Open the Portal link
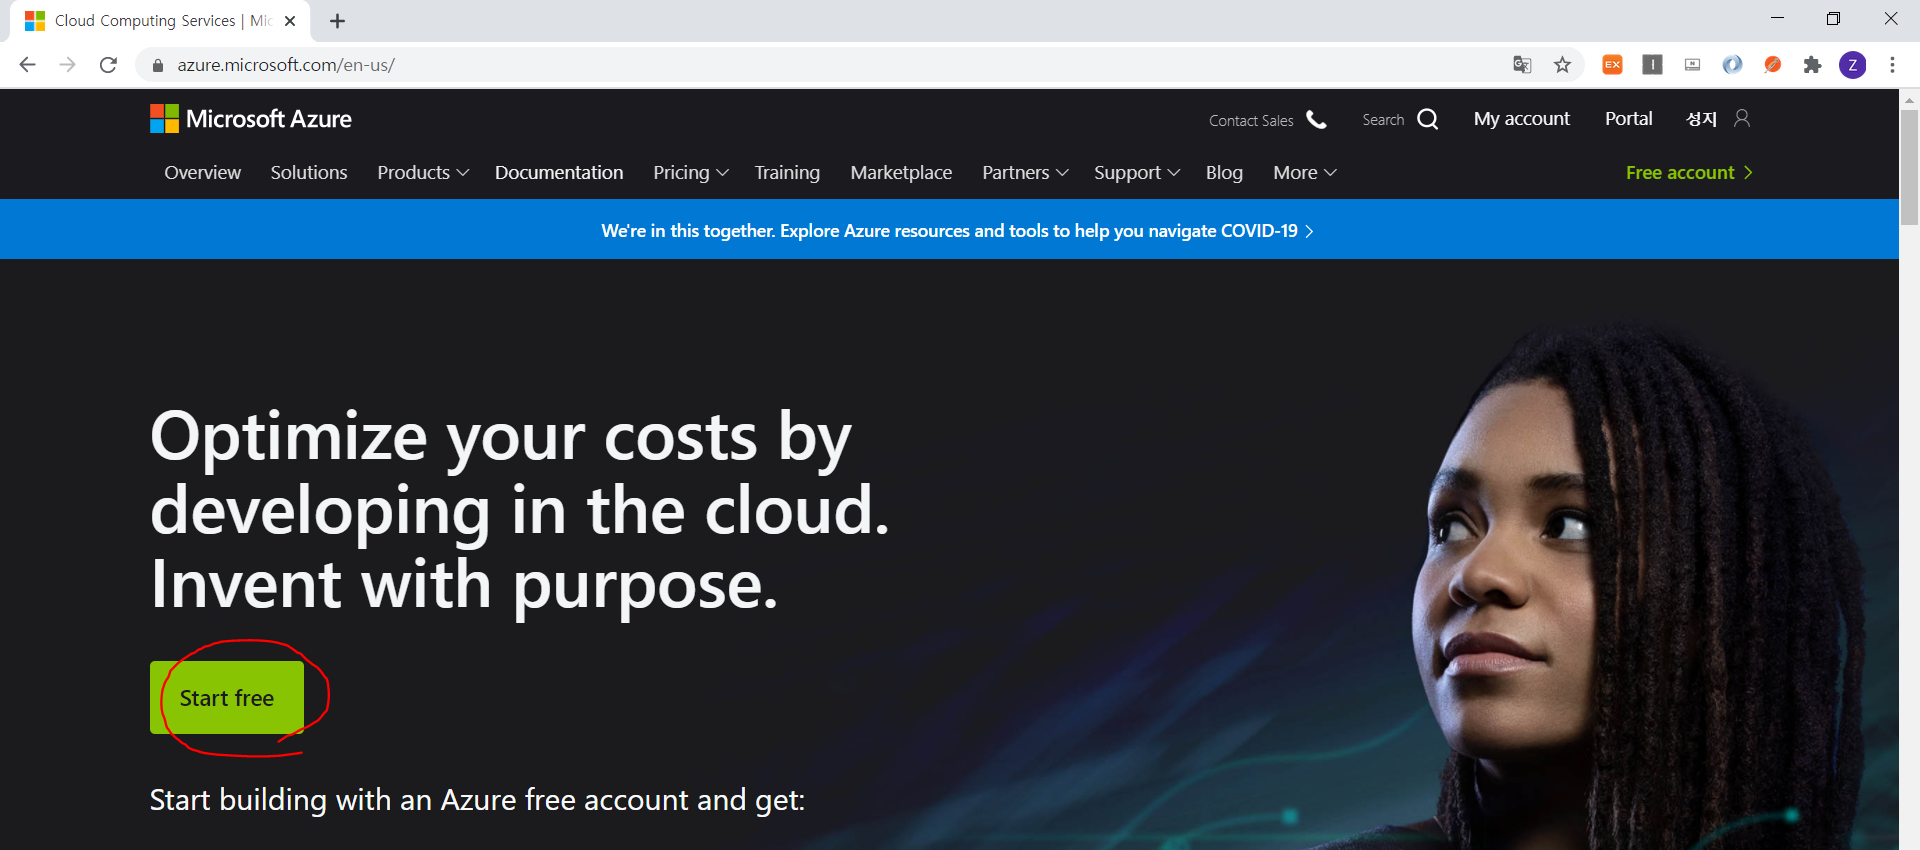Viewport: 1920px width, 850px height. 1629,119
